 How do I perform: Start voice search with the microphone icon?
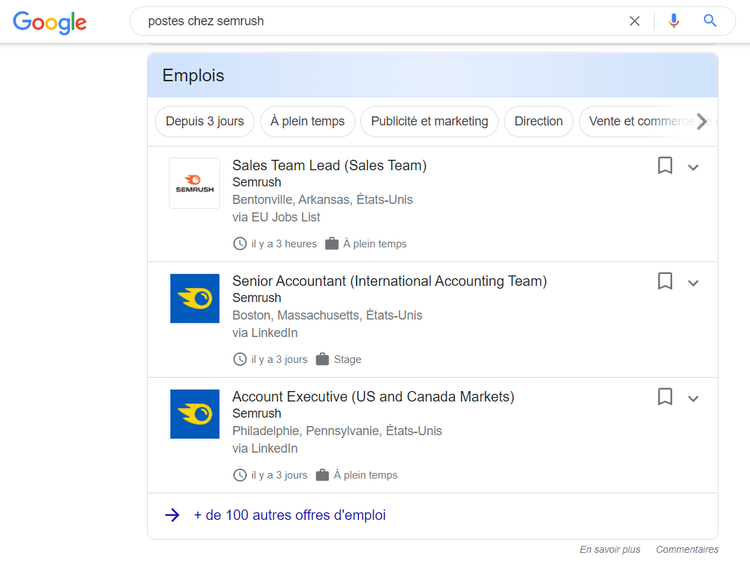tap(673, 21)
